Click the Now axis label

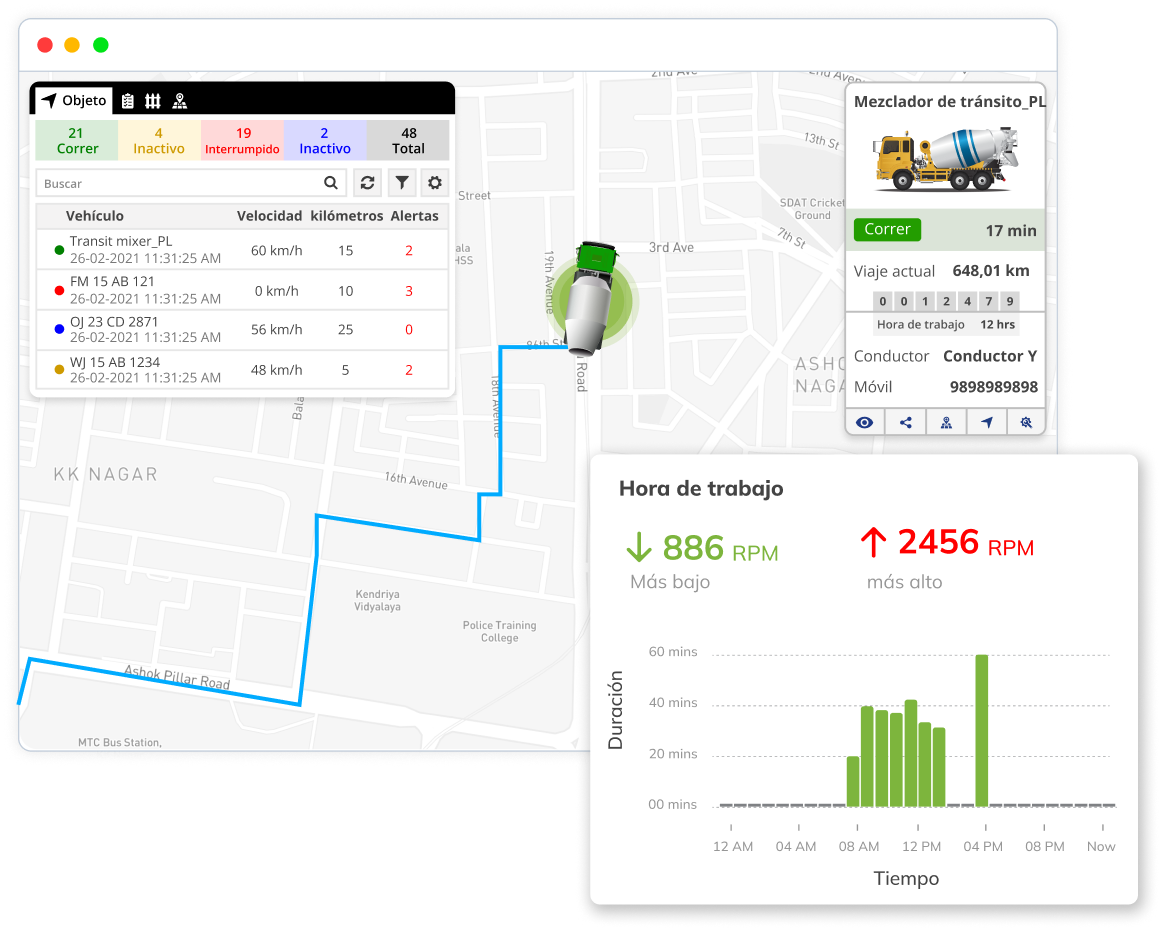[1101, 847]
